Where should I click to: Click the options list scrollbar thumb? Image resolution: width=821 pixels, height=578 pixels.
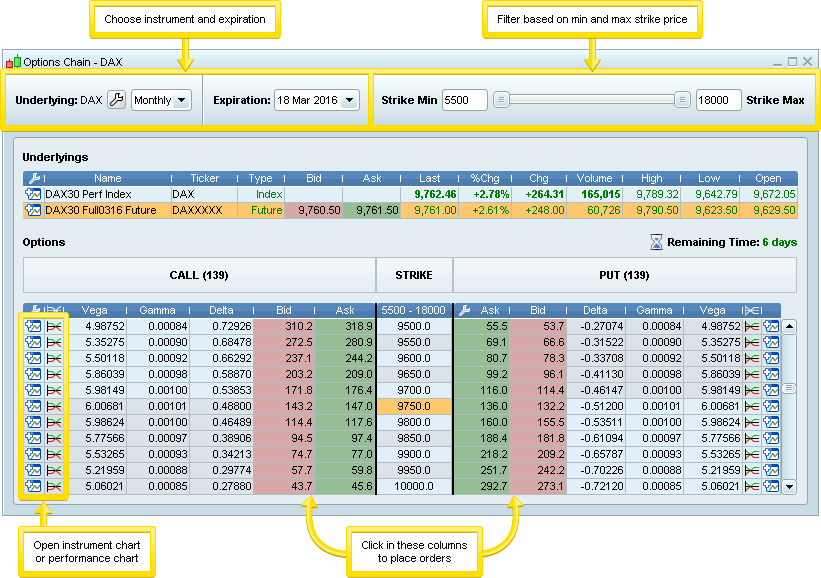tap(789, 388)
